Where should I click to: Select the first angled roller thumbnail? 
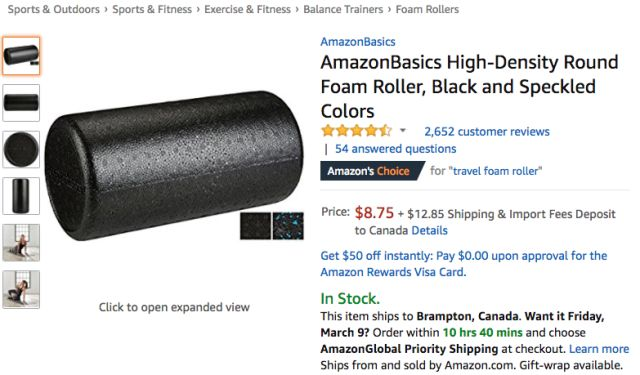click(x=21, y=55)
